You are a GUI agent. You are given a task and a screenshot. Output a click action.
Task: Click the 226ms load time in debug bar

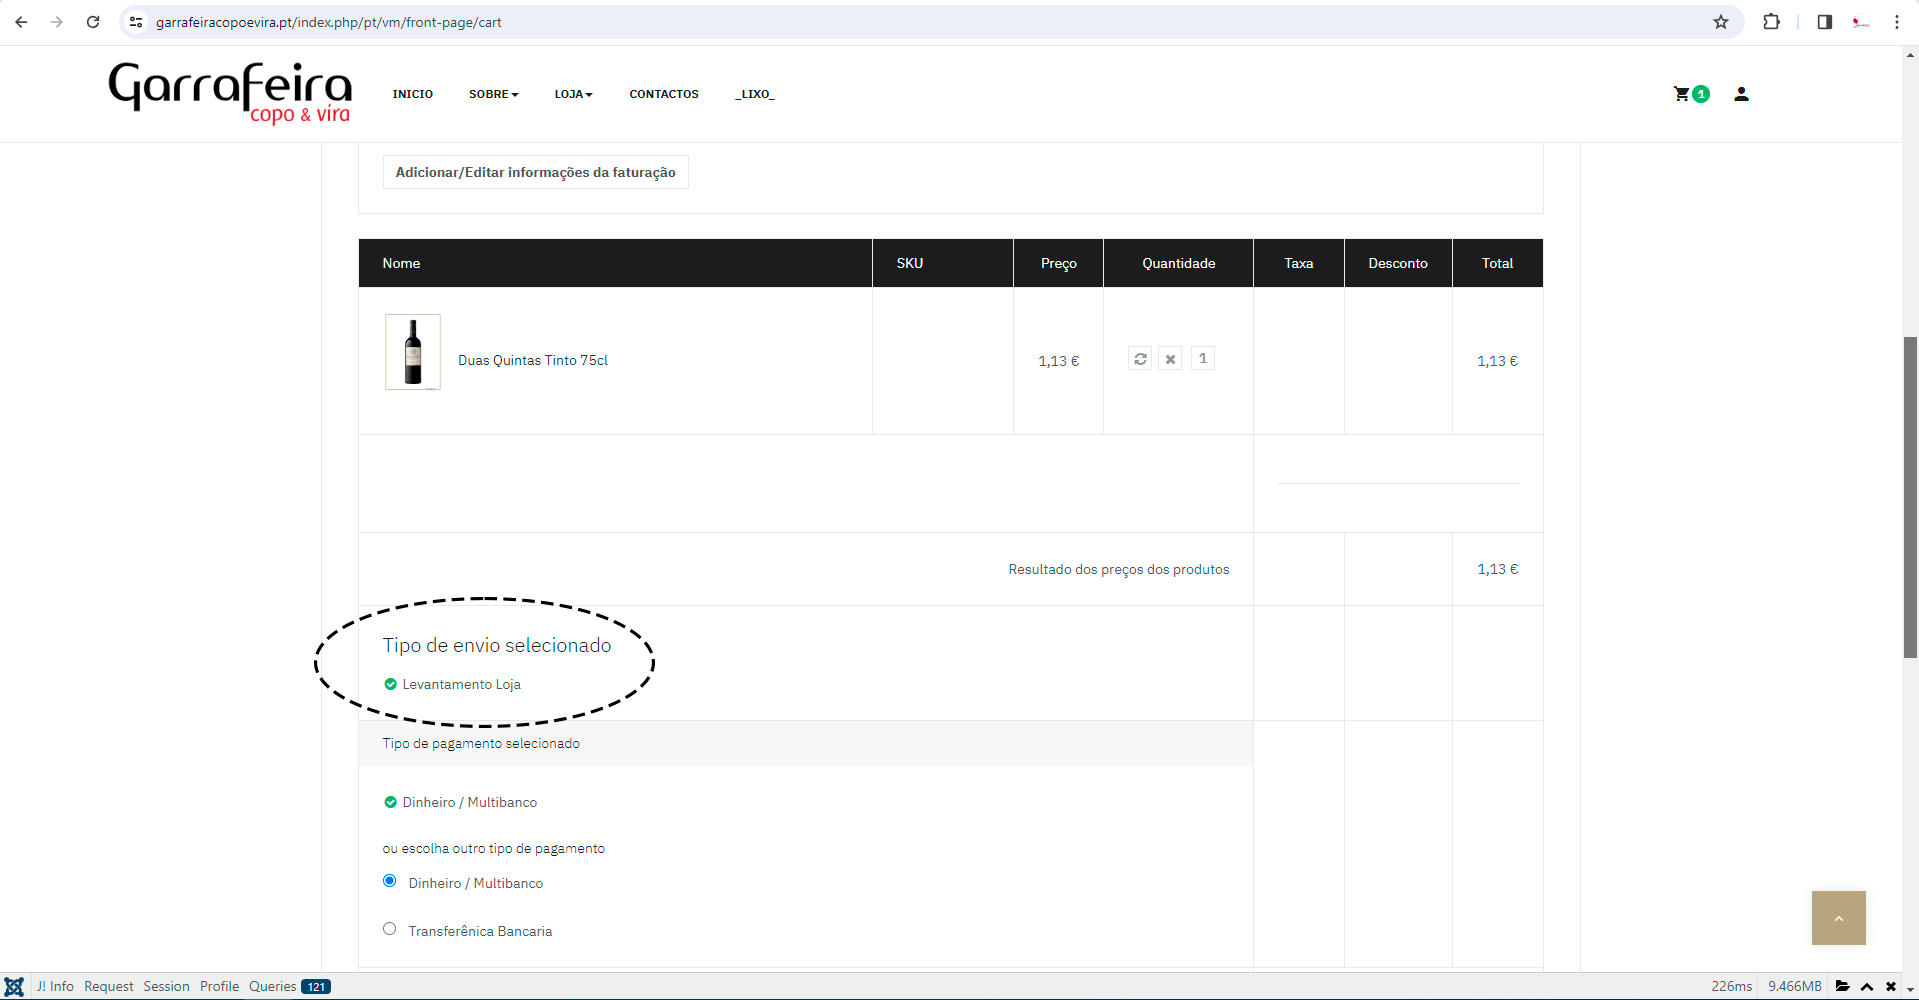(1732, 986)
